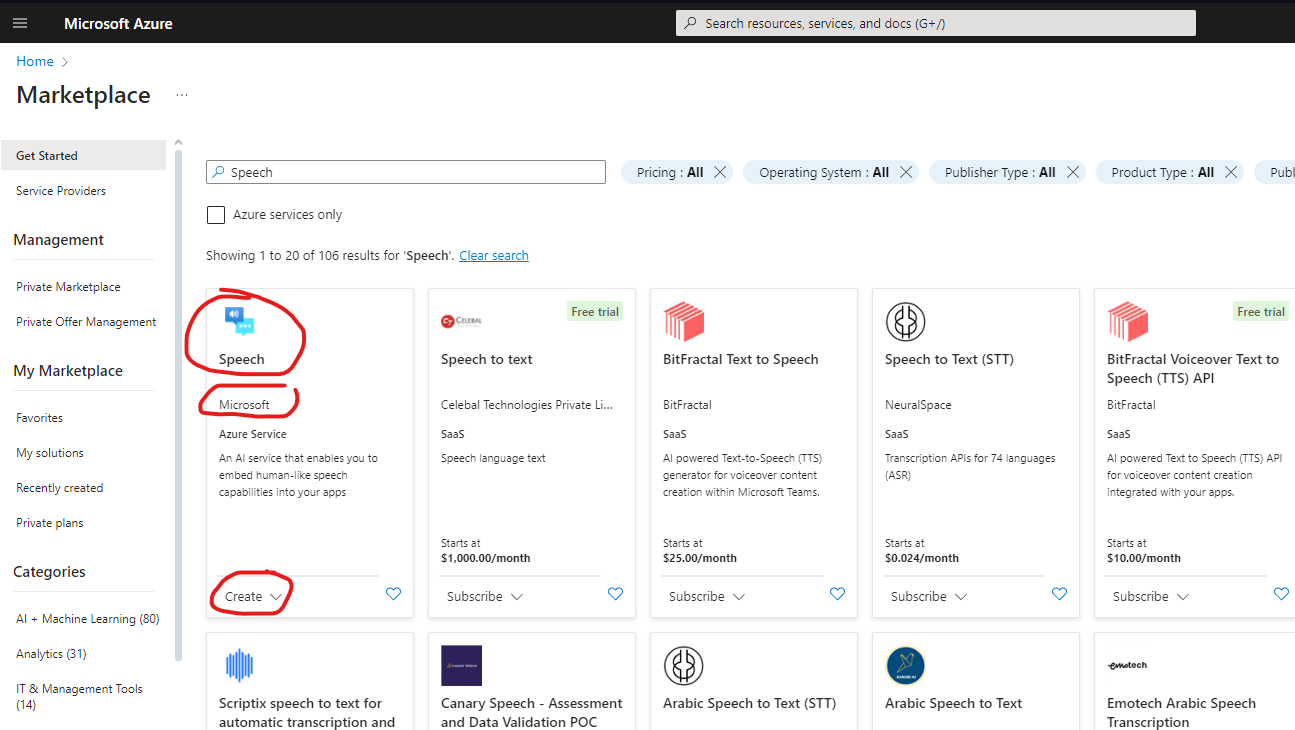Viewport: 1295px width, 730px height.
Task: Navigate to Home via breadcrumb
Action: click(34, 61)
